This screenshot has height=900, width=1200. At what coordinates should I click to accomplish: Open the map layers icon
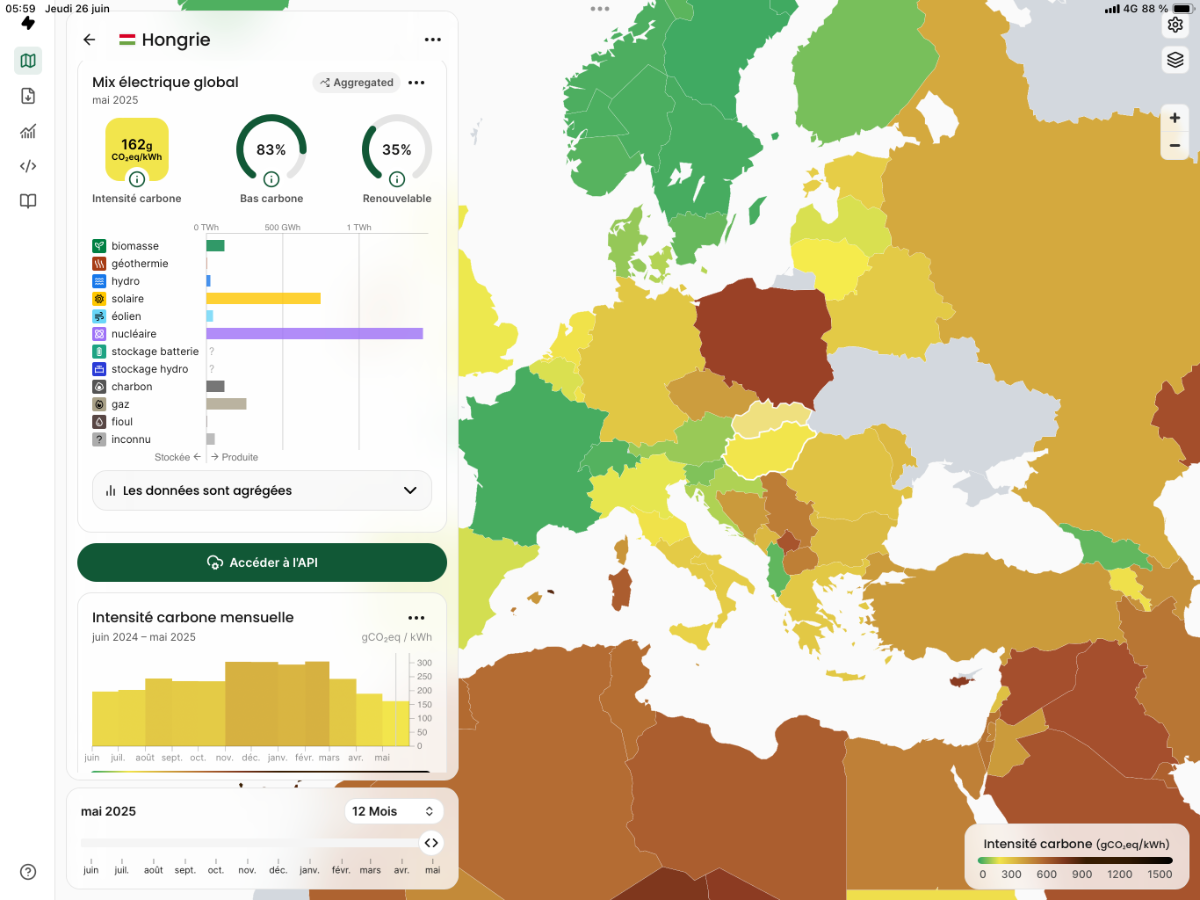click(x=1175, y=60)
